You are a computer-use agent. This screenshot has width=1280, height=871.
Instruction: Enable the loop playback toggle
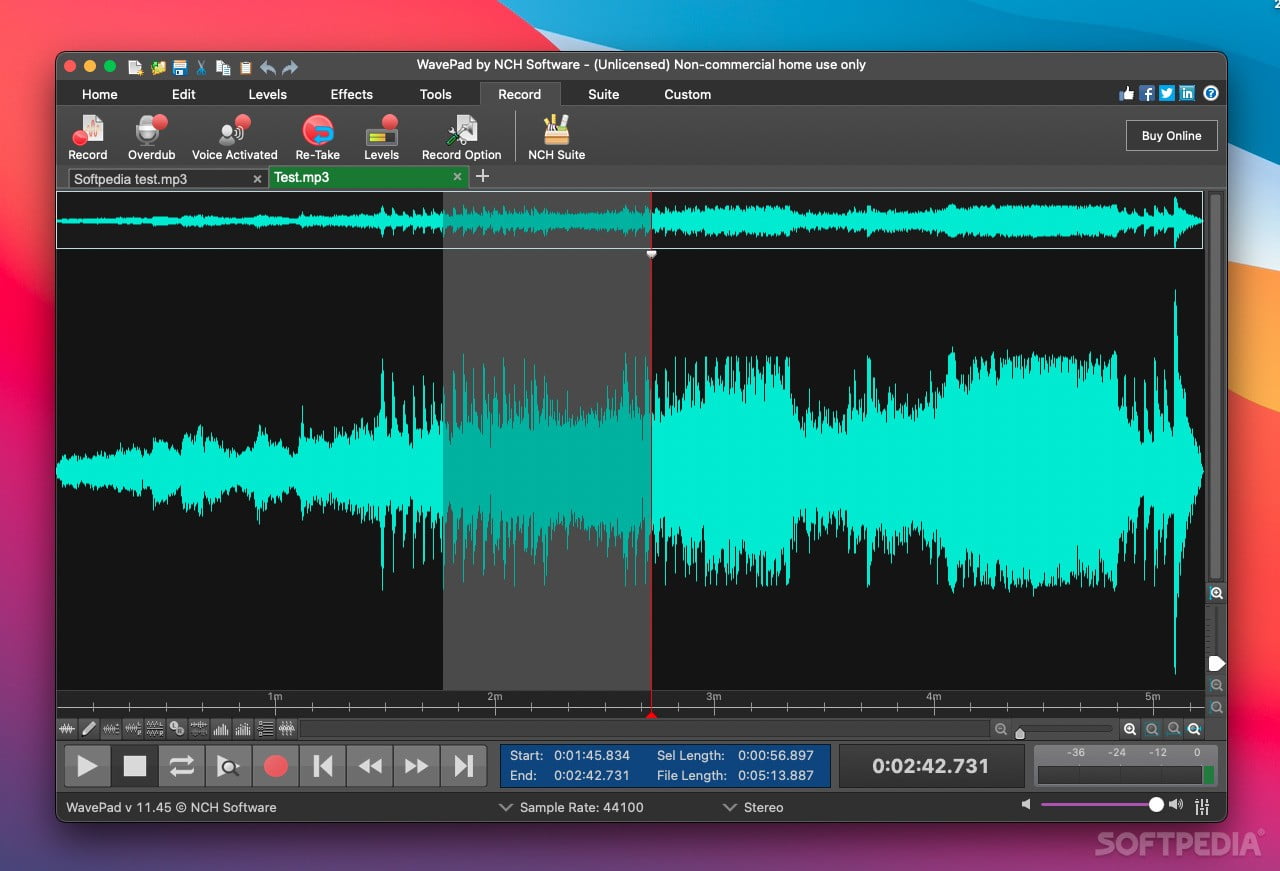(x=181, y=766)
